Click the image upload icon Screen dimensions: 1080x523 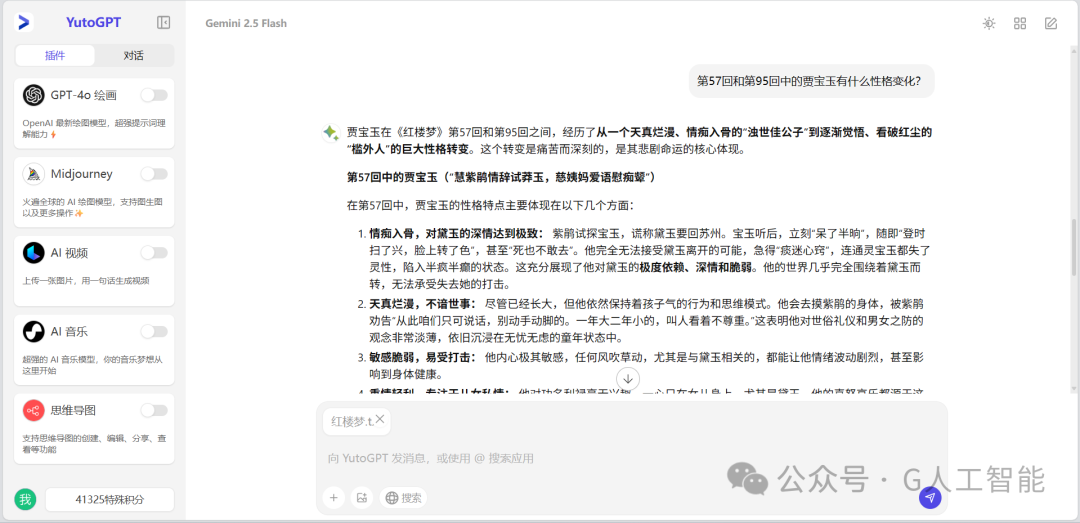coord(362,498)
